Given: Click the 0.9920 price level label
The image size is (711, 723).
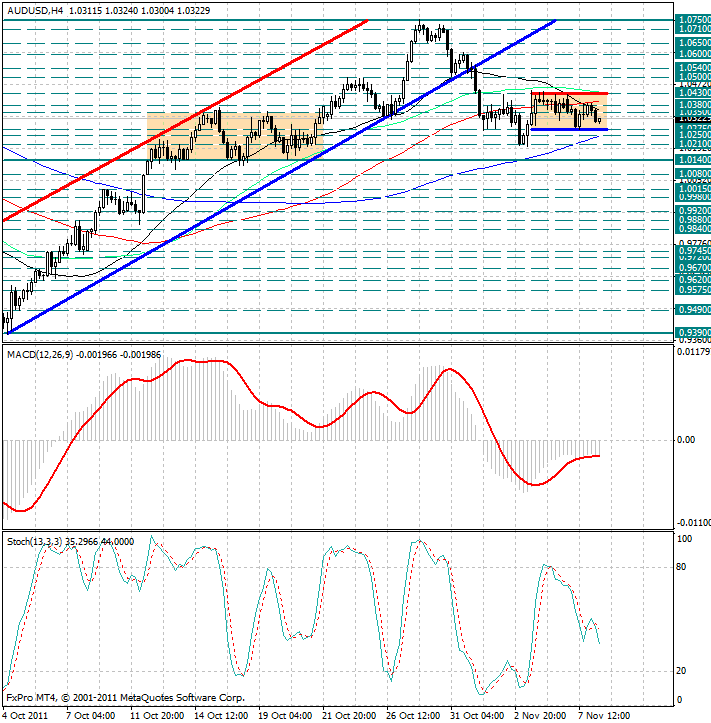Looking at the screenshot, I should pyautogui.click(x=693, y=210).
